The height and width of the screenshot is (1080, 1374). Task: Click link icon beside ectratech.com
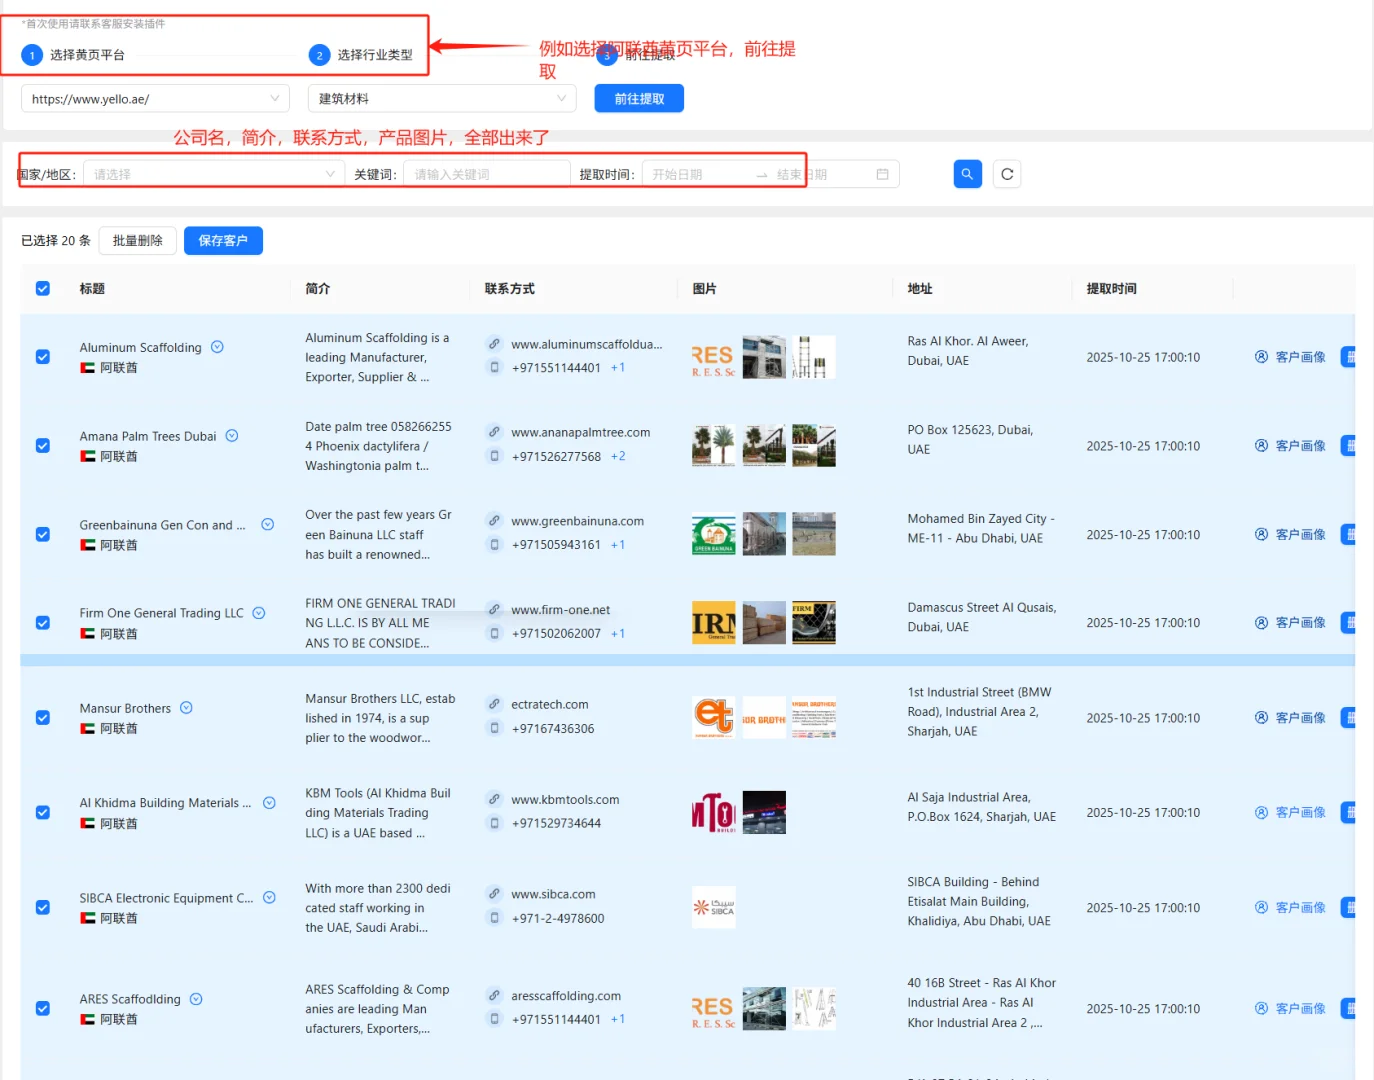(x=494, y=704)
